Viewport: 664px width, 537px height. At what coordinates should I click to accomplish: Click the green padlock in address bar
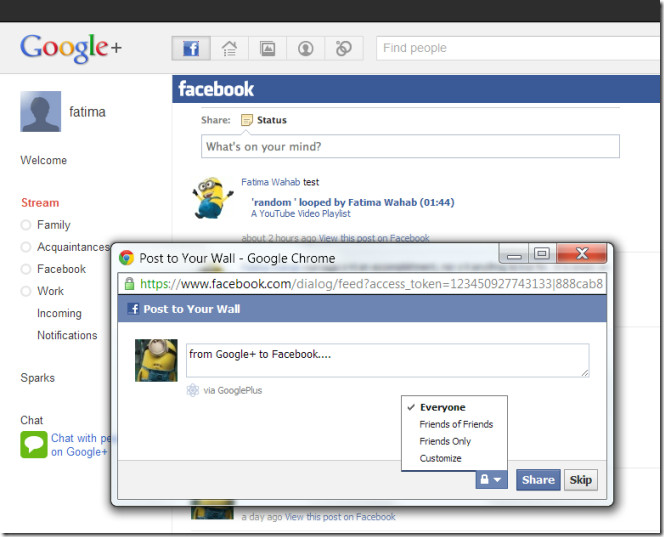(x=129, y=283)
